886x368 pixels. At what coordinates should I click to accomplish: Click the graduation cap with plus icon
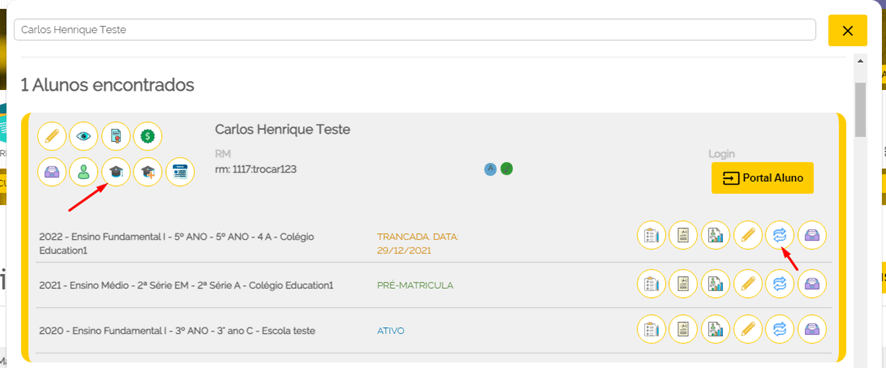[x=148, y=171]
